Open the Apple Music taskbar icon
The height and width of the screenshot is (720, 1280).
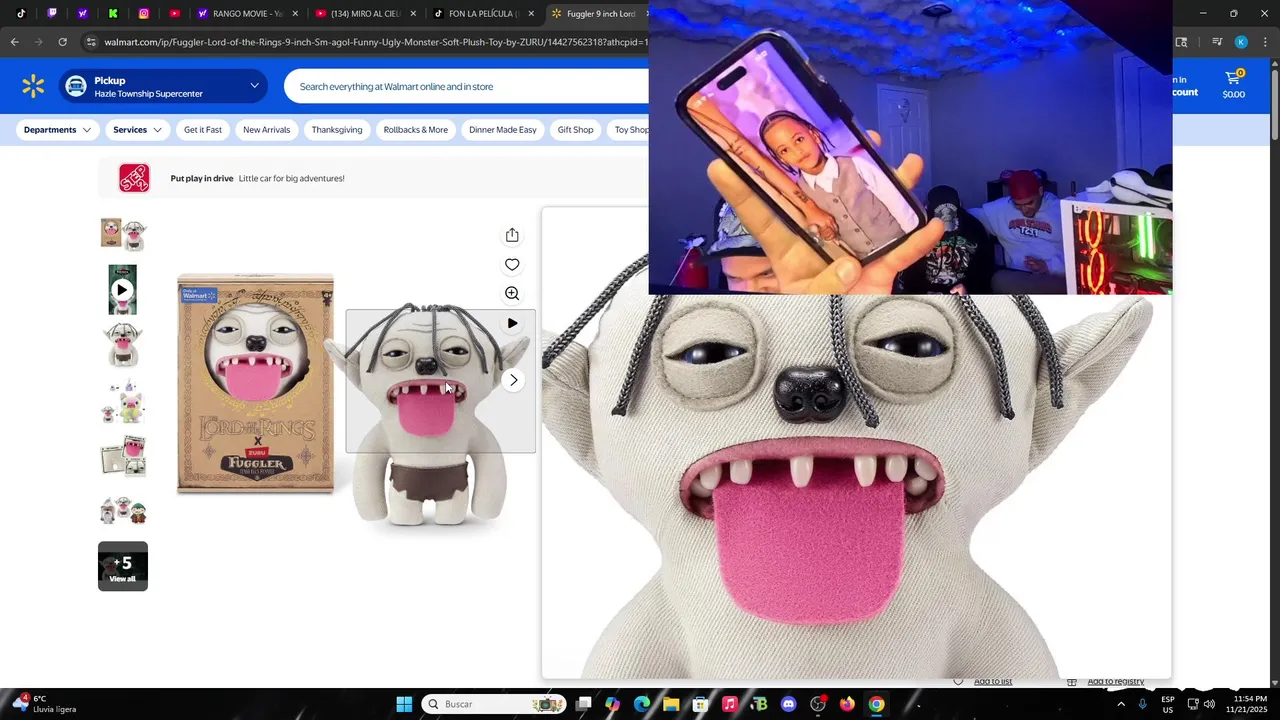[x=729, y=704]
